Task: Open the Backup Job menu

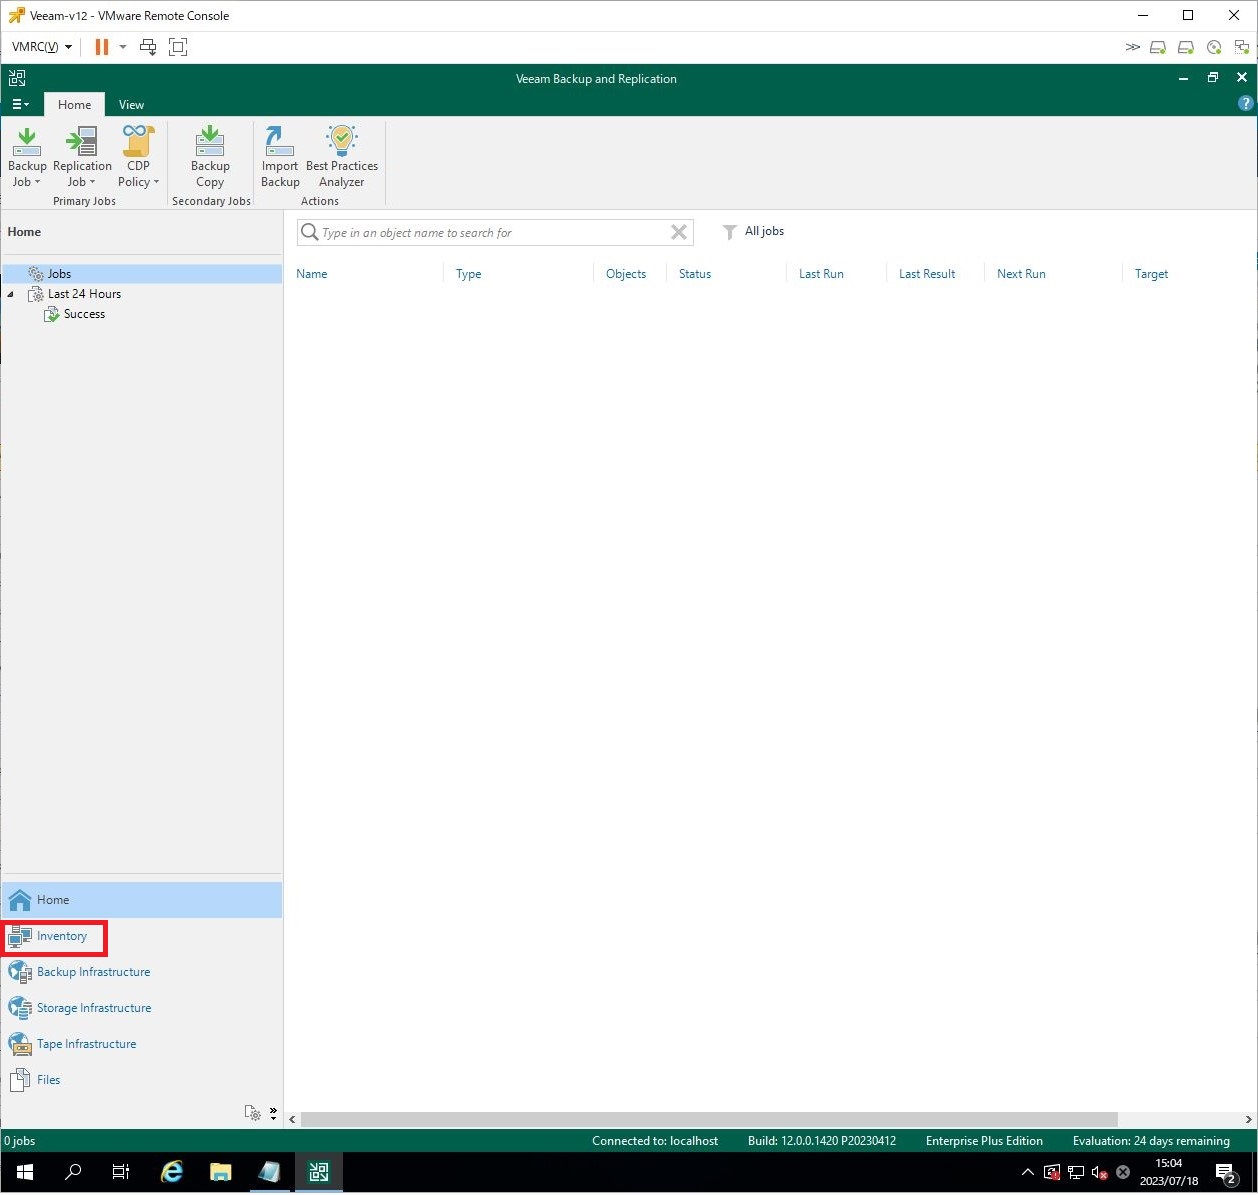Action: [x=27, y=157]
